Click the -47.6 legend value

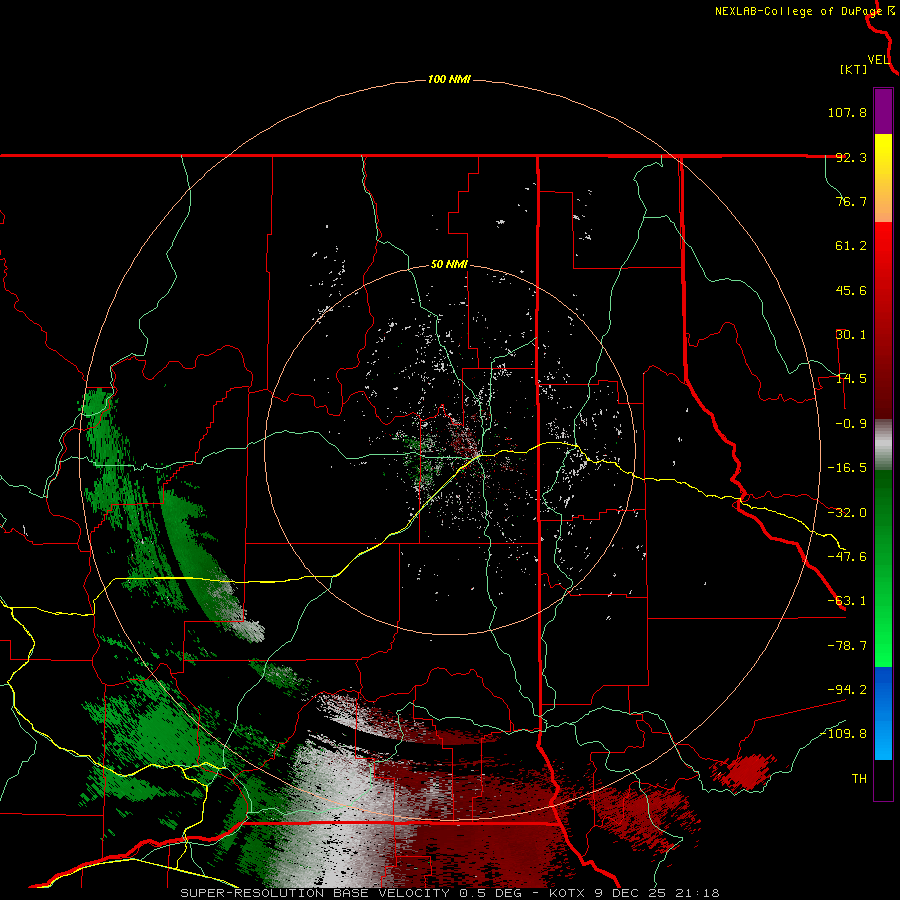pos(847,557)
